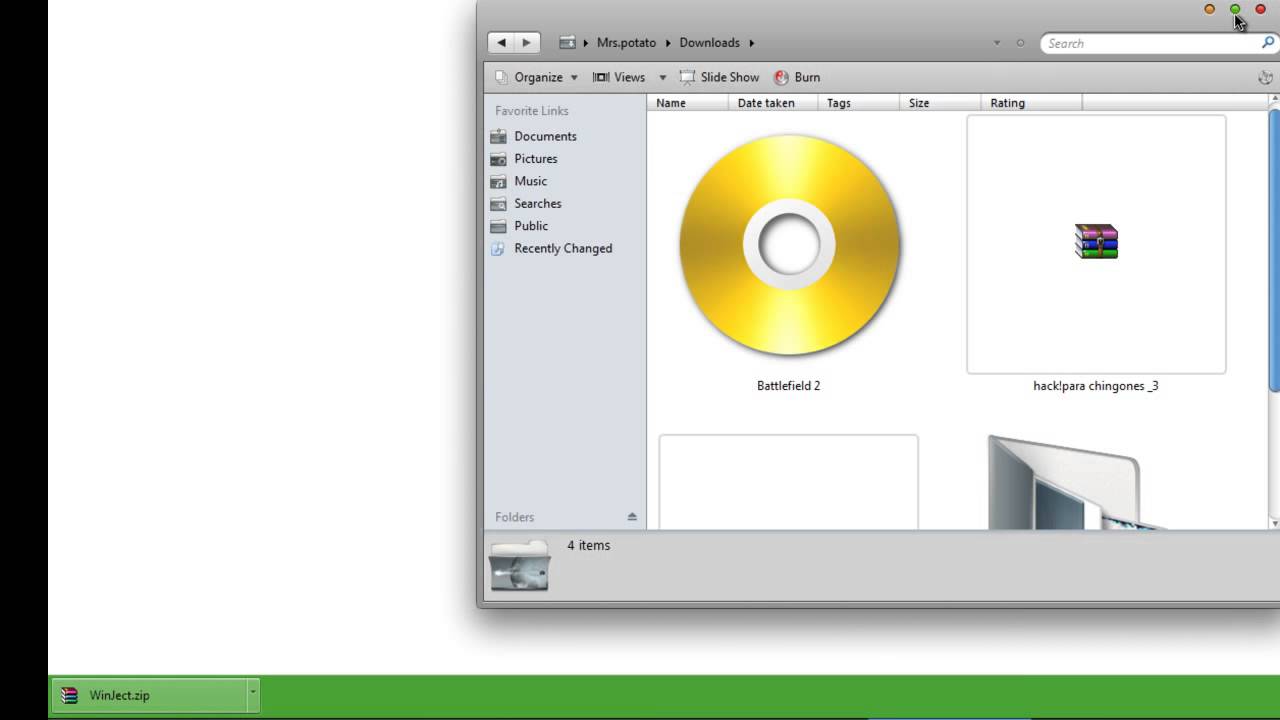Click the Public folder icon in sidebar
The image size is (1280, 720).
click(498, 226)
